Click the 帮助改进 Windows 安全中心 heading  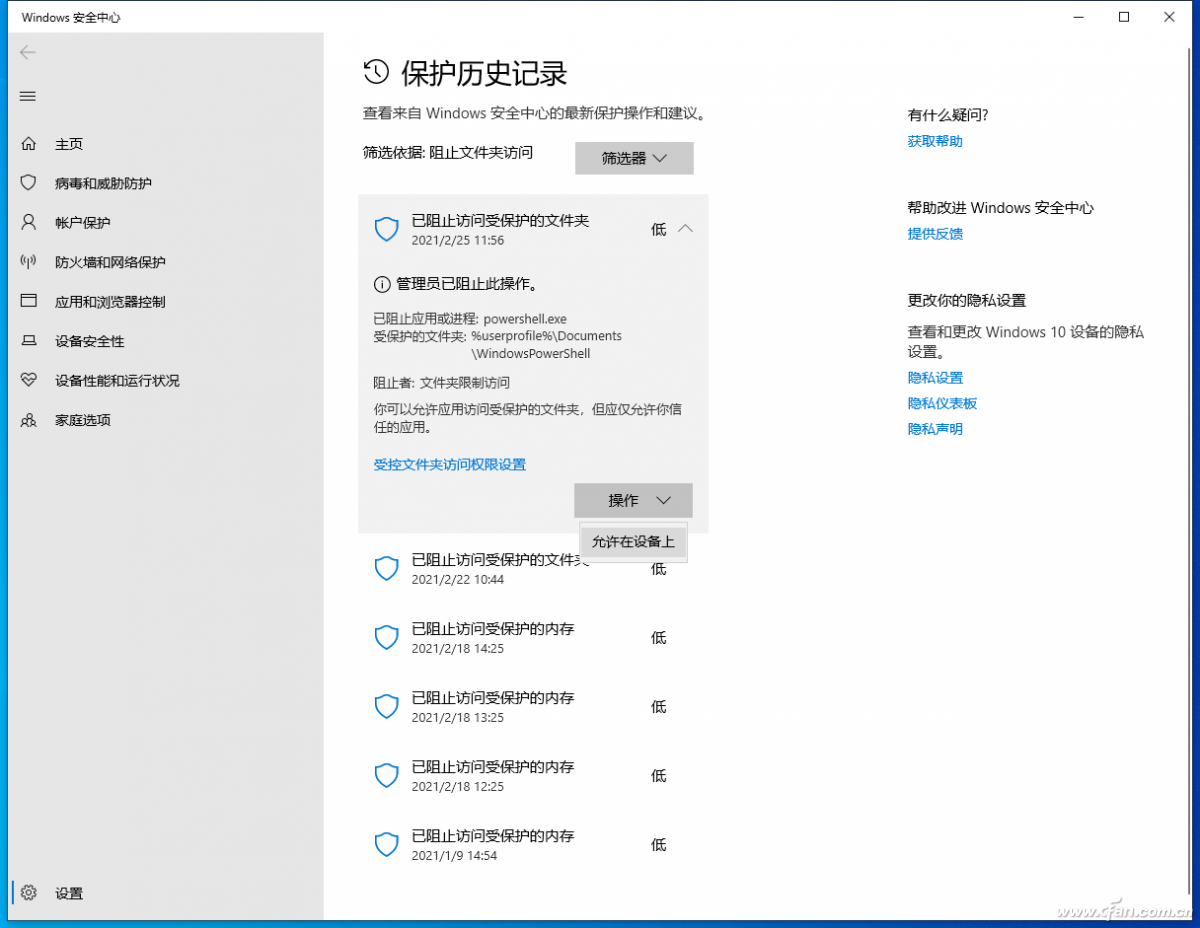tap(1001, 208)
